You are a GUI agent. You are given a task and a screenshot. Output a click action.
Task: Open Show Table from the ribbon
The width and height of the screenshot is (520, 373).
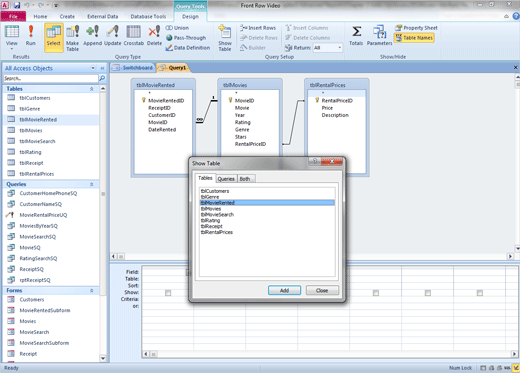225,38
